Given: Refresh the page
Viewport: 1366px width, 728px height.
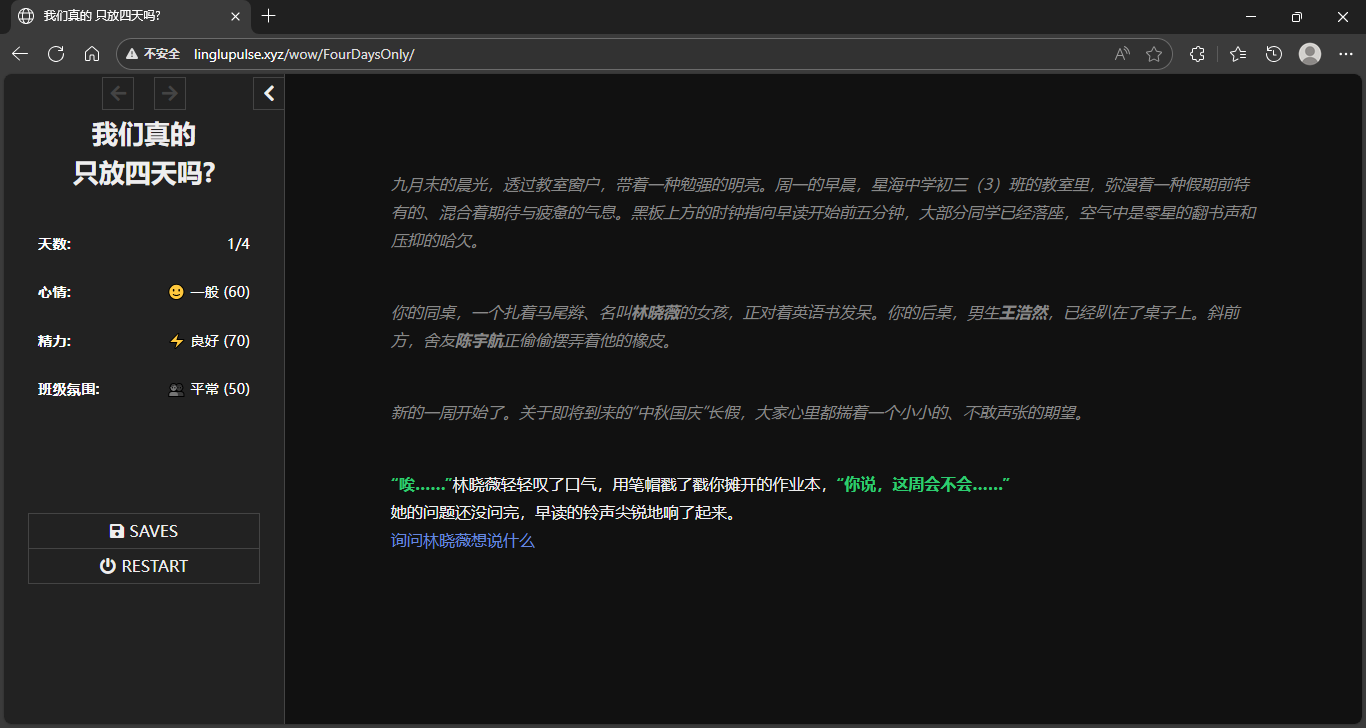Looking at the screenshot, I should 56,54.
